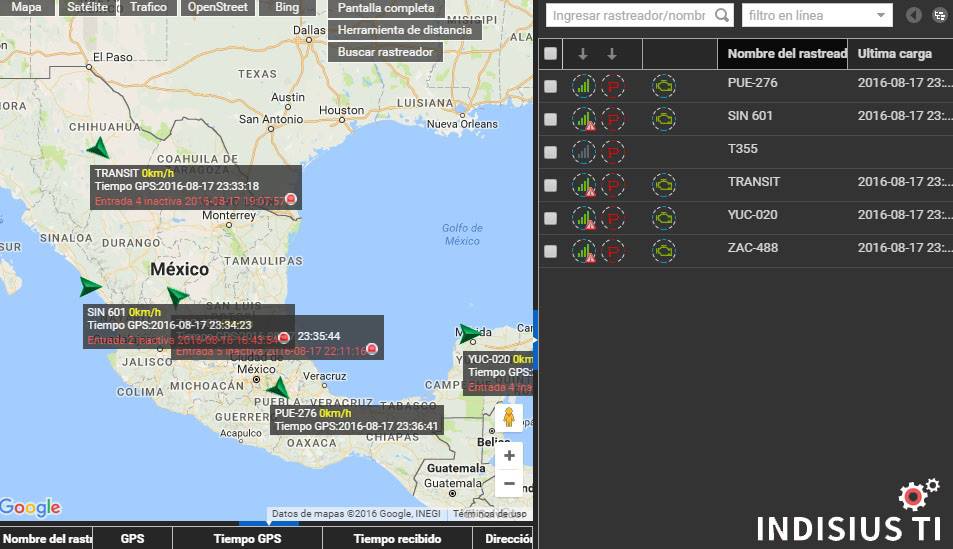Select the Bing map source
The height and width of the screenshot is (549, 953).
[x=287, y=7]
